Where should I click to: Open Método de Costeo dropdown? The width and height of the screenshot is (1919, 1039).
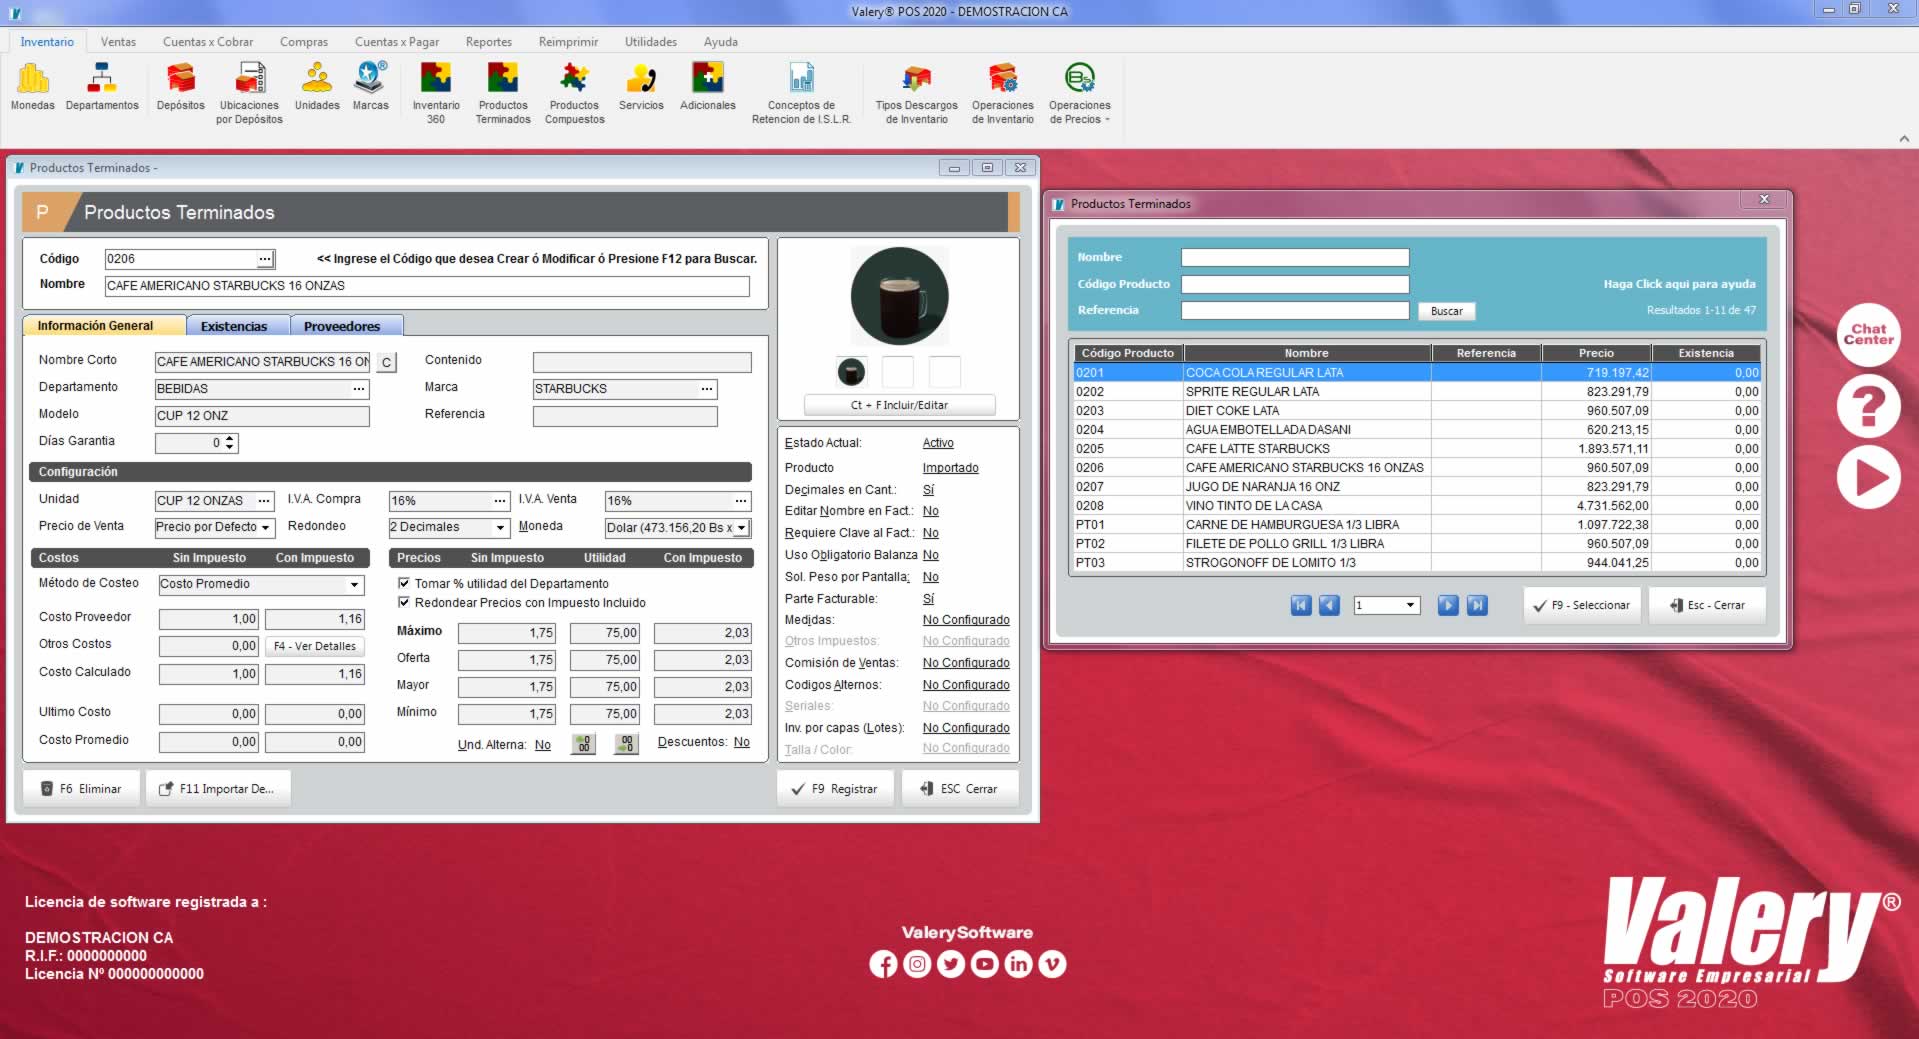tap(354, 585)
